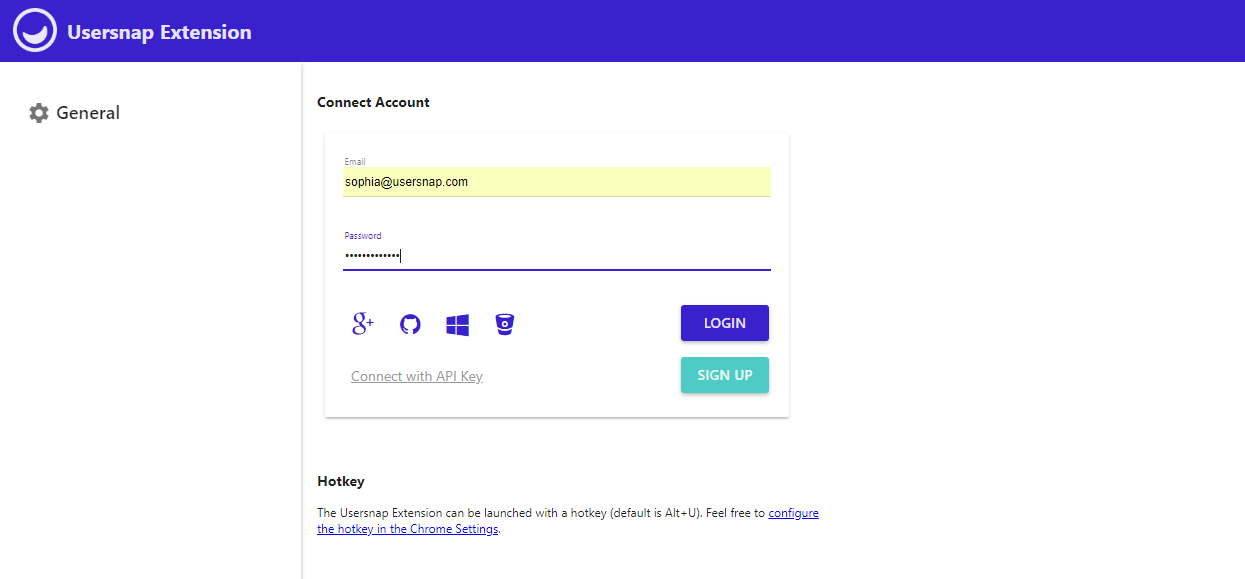Click the Connect Account heading

[x=373, y=102]
